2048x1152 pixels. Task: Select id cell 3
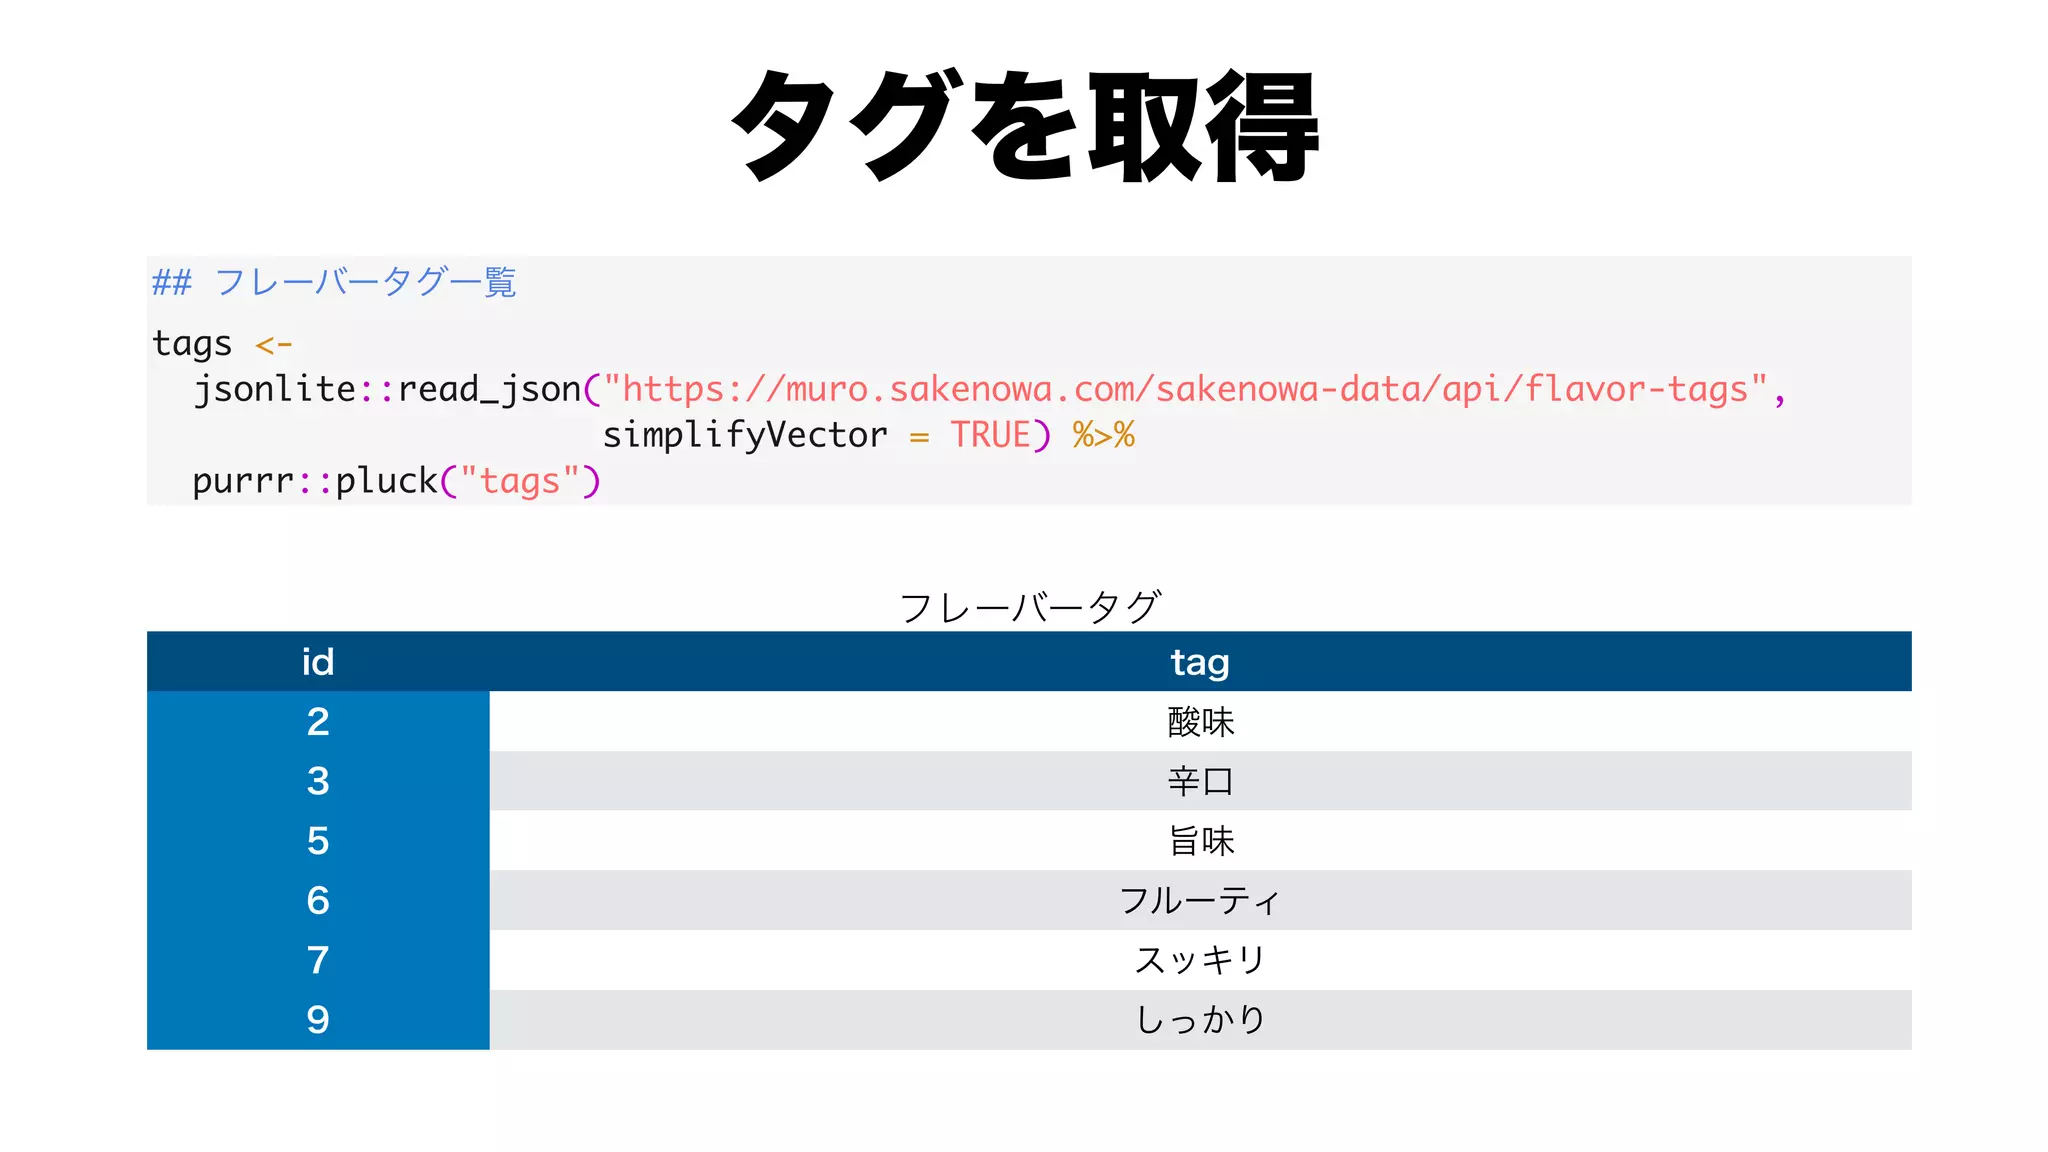pos(318,781)
